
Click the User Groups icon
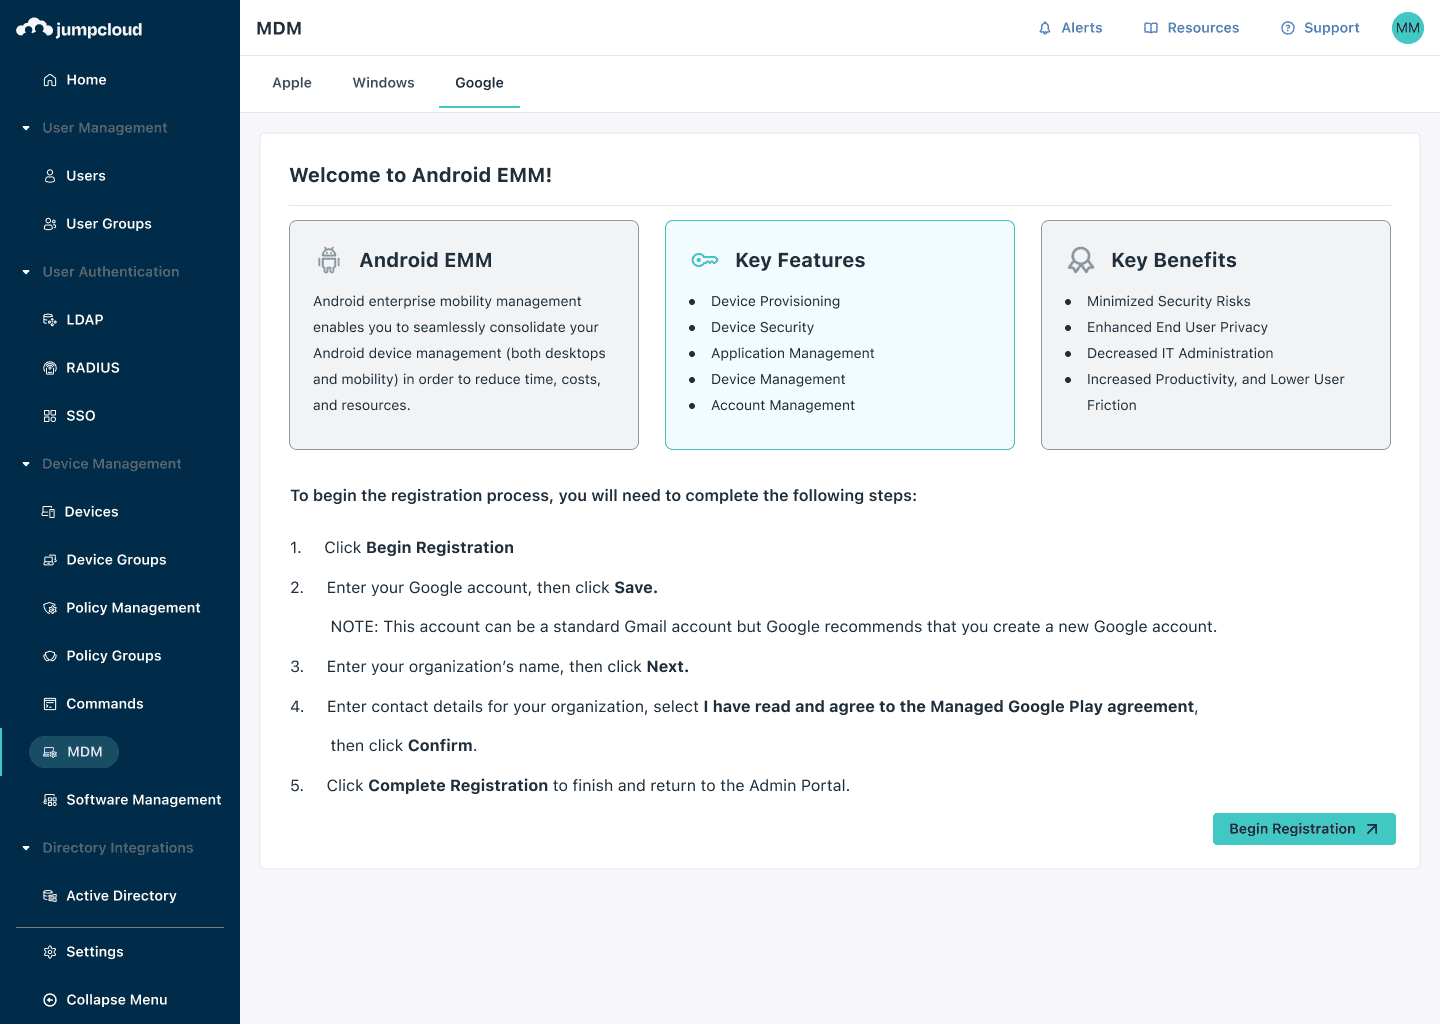tap(50, 224)
